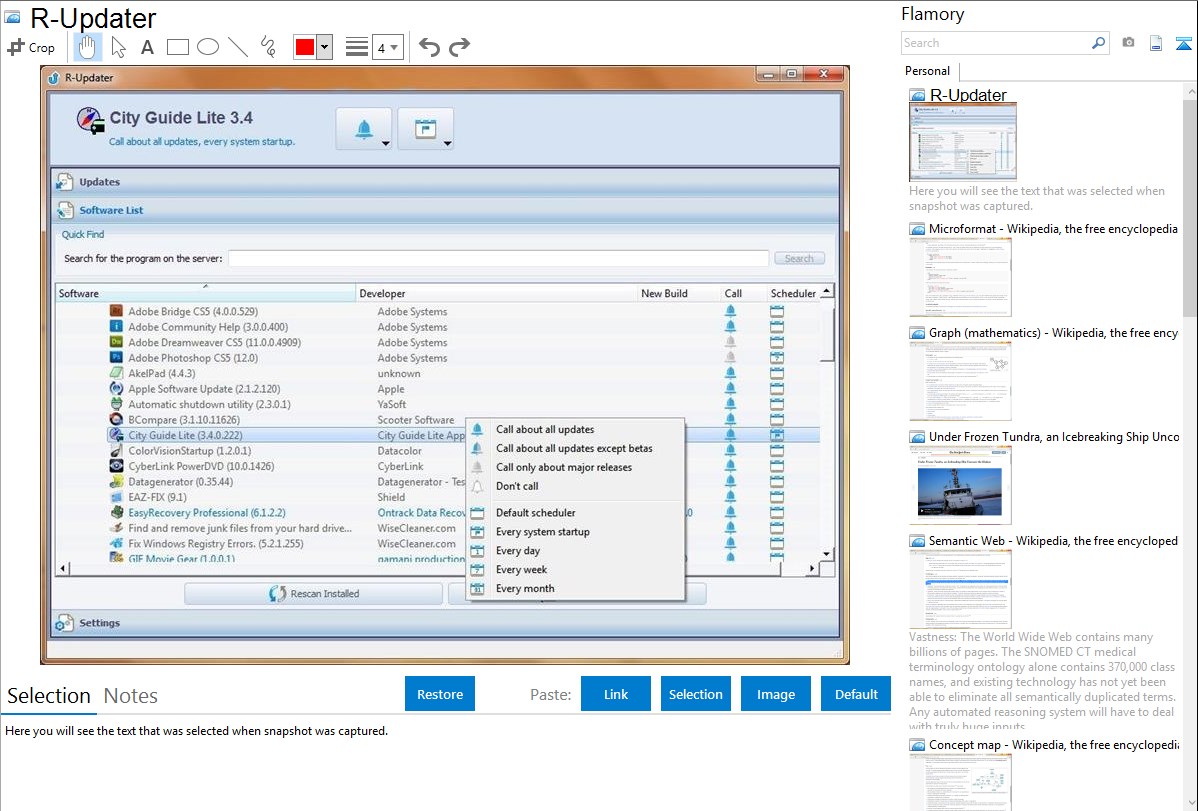This screenshot has width=1198, height=811.
Task: Open the line style icon
Action: click(x=356, y=47)
